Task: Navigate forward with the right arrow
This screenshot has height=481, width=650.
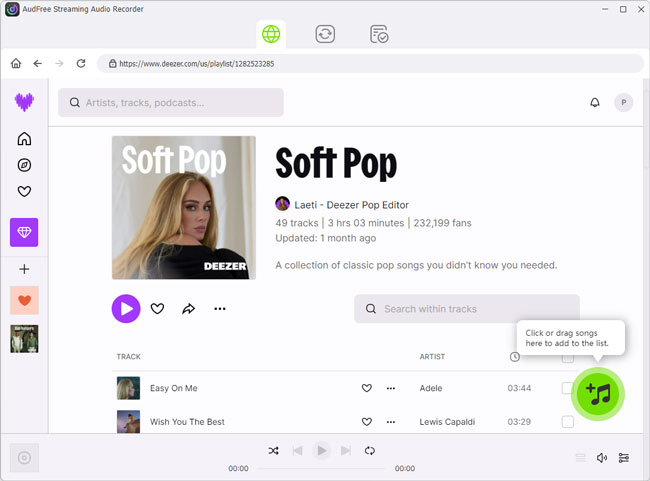Action: (x=59, y=63)
